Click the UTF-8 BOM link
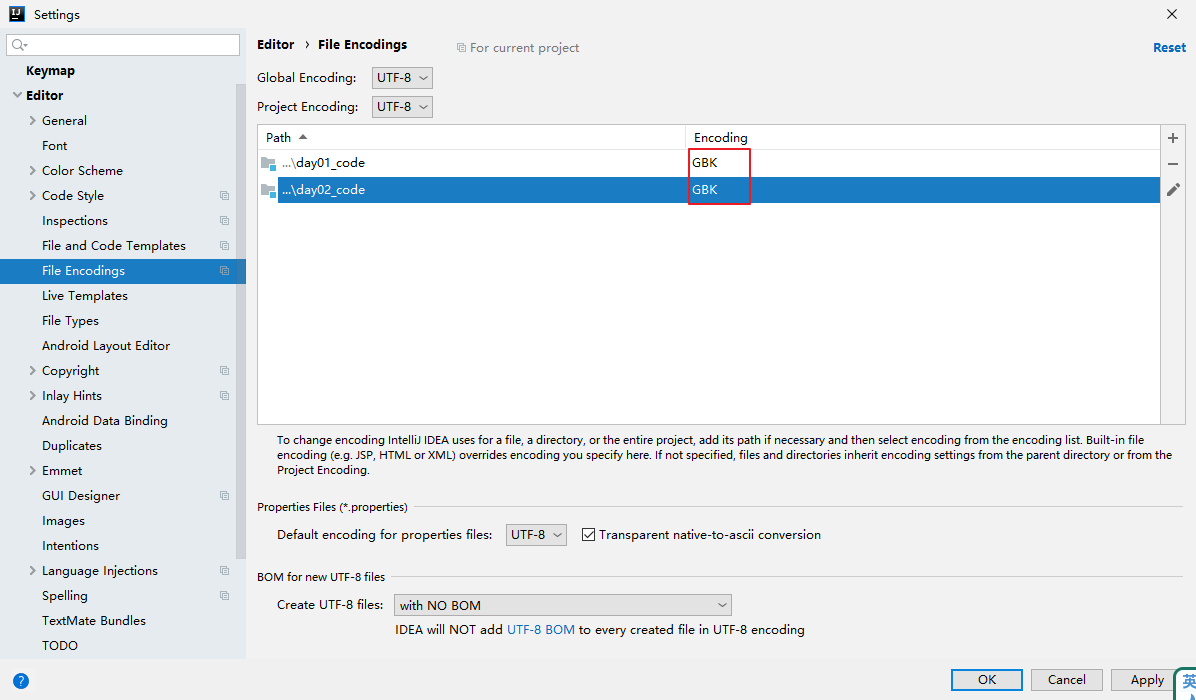The height and width of the screenshot is (700, 1196). pyautogui.click(x=540, y=630)
